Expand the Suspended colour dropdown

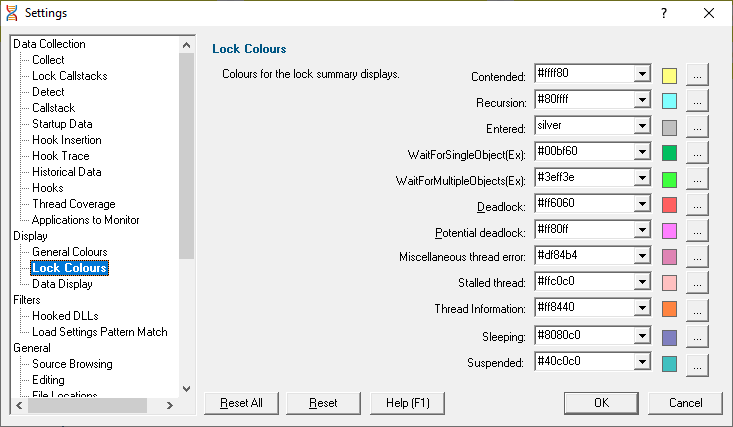tap(642, 361)
